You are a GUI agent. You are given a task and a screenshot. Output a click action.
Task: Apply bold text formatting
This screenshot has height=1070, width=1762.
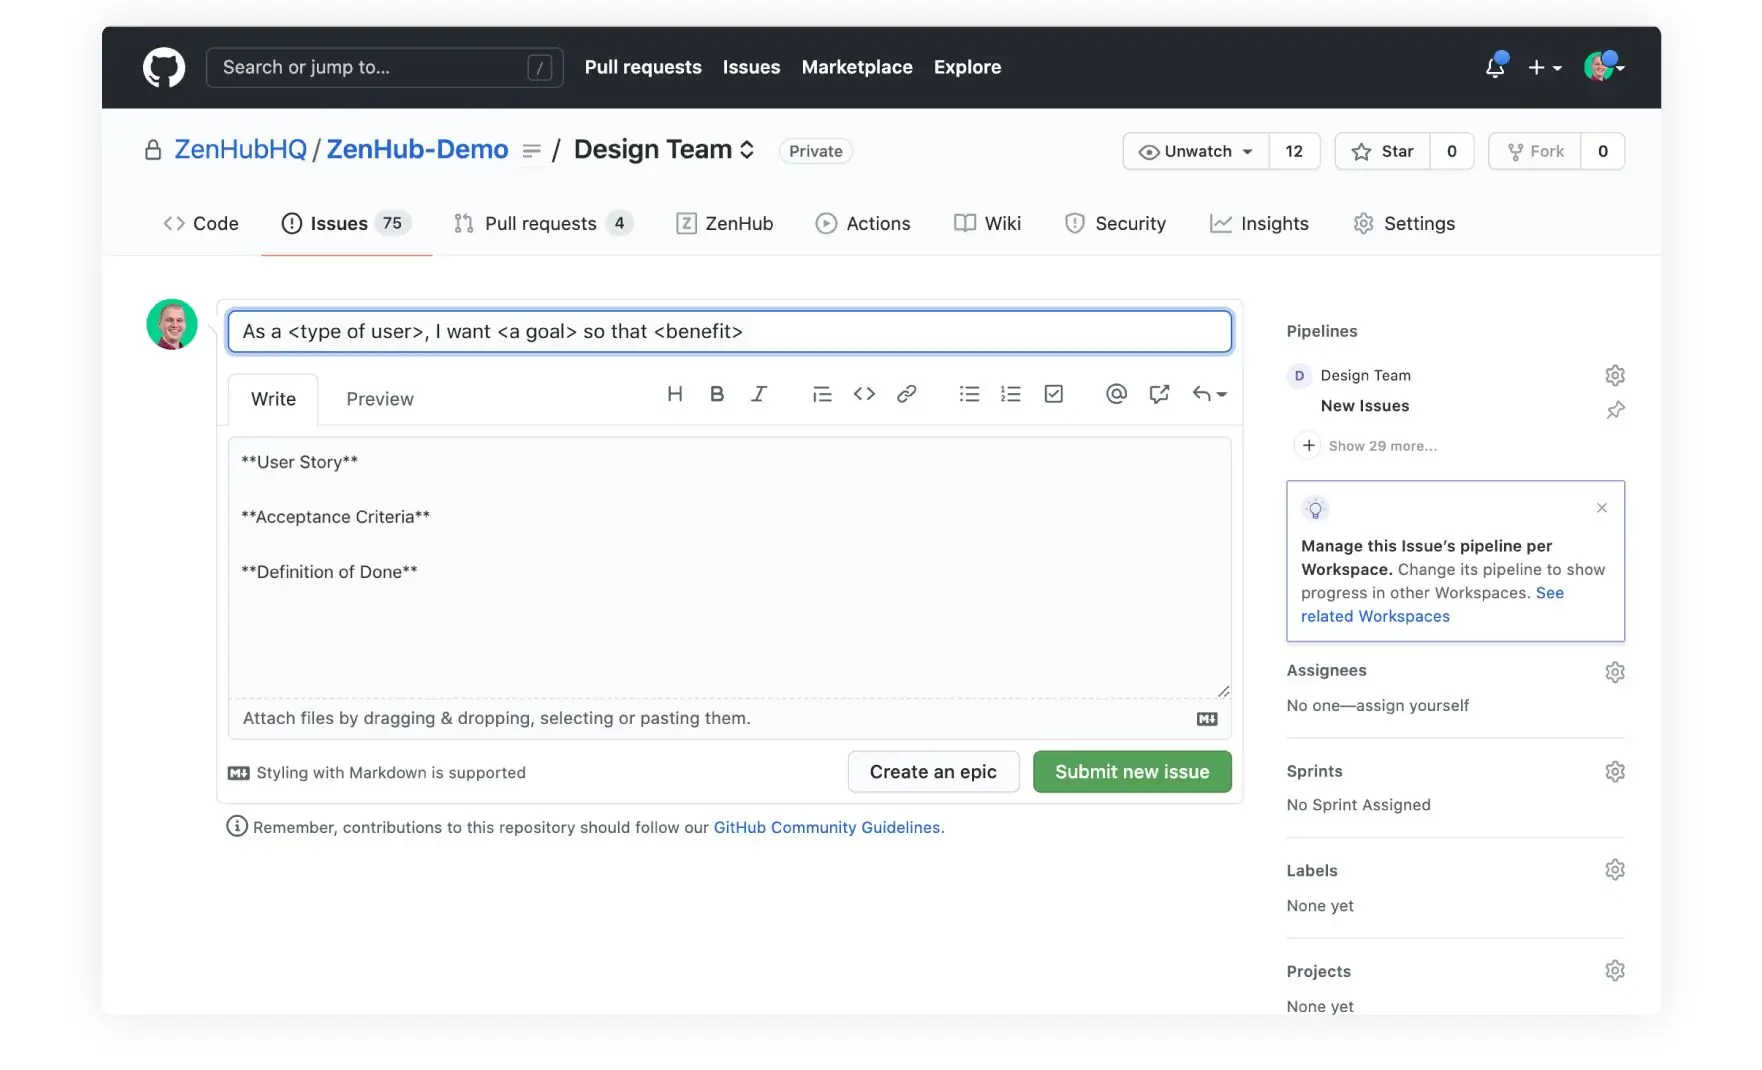point(717,394)
